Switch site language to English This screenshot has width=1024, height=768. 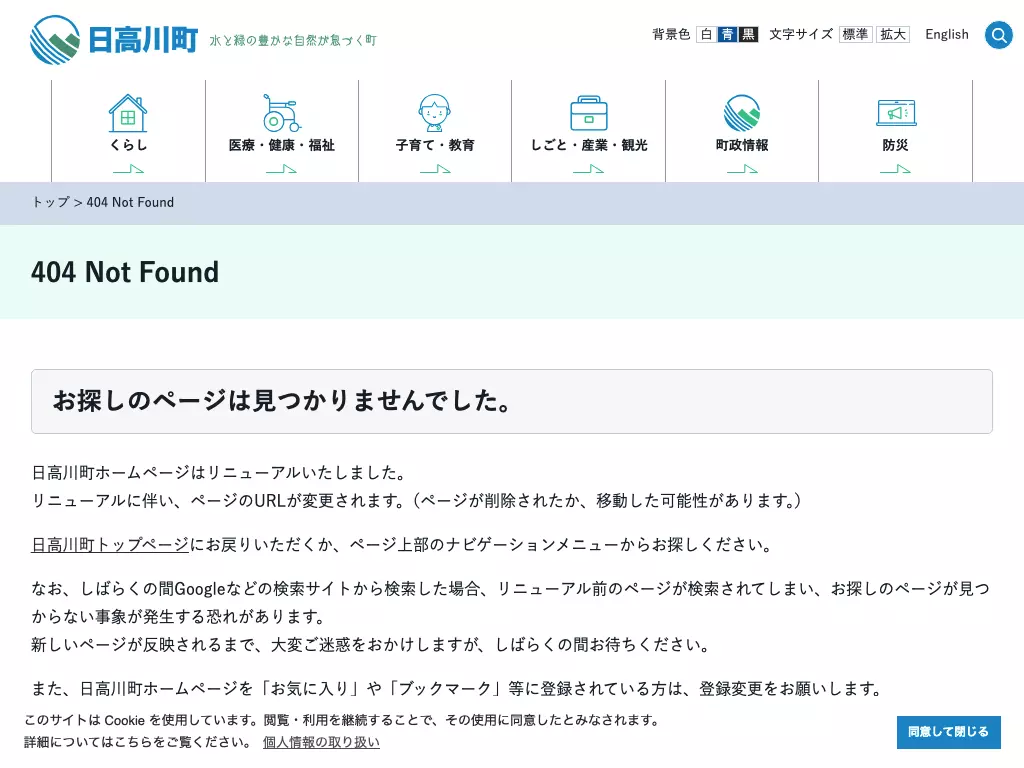click(947, 35)
